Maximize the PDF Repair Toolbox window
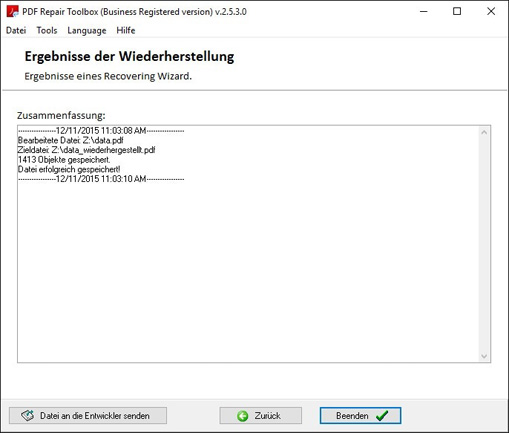The height and width of the screenshot is (433, 509). (x=457, y=11)
